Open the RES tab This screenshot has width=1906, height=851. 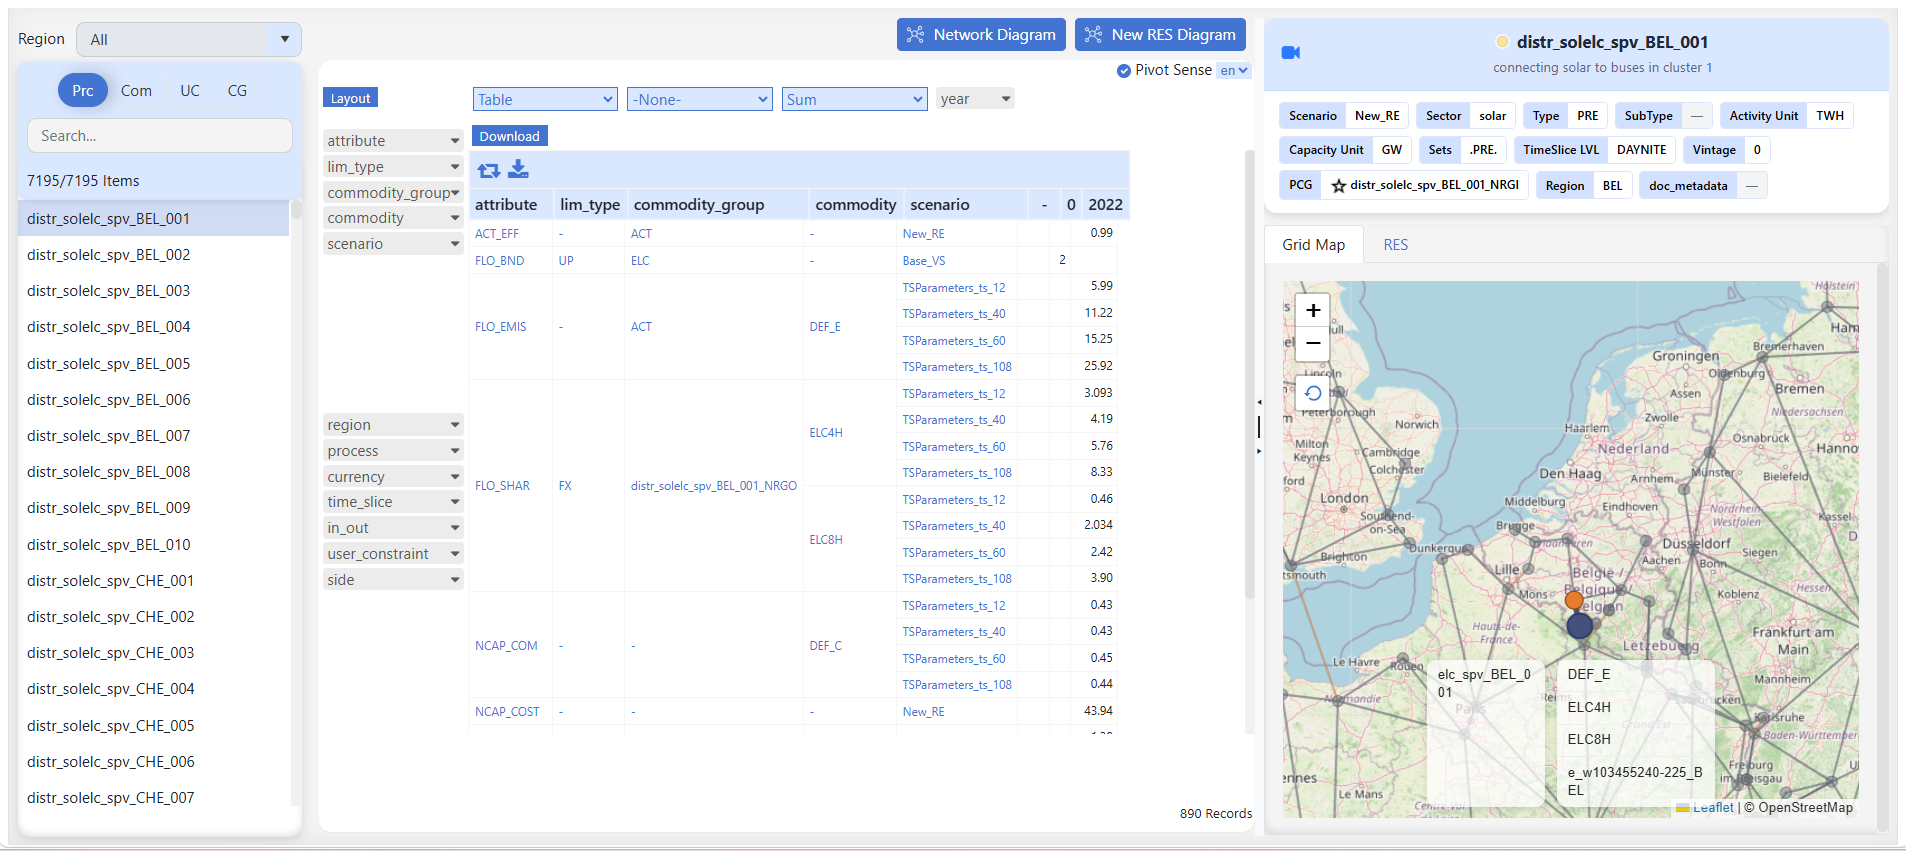click(1395, 245)
